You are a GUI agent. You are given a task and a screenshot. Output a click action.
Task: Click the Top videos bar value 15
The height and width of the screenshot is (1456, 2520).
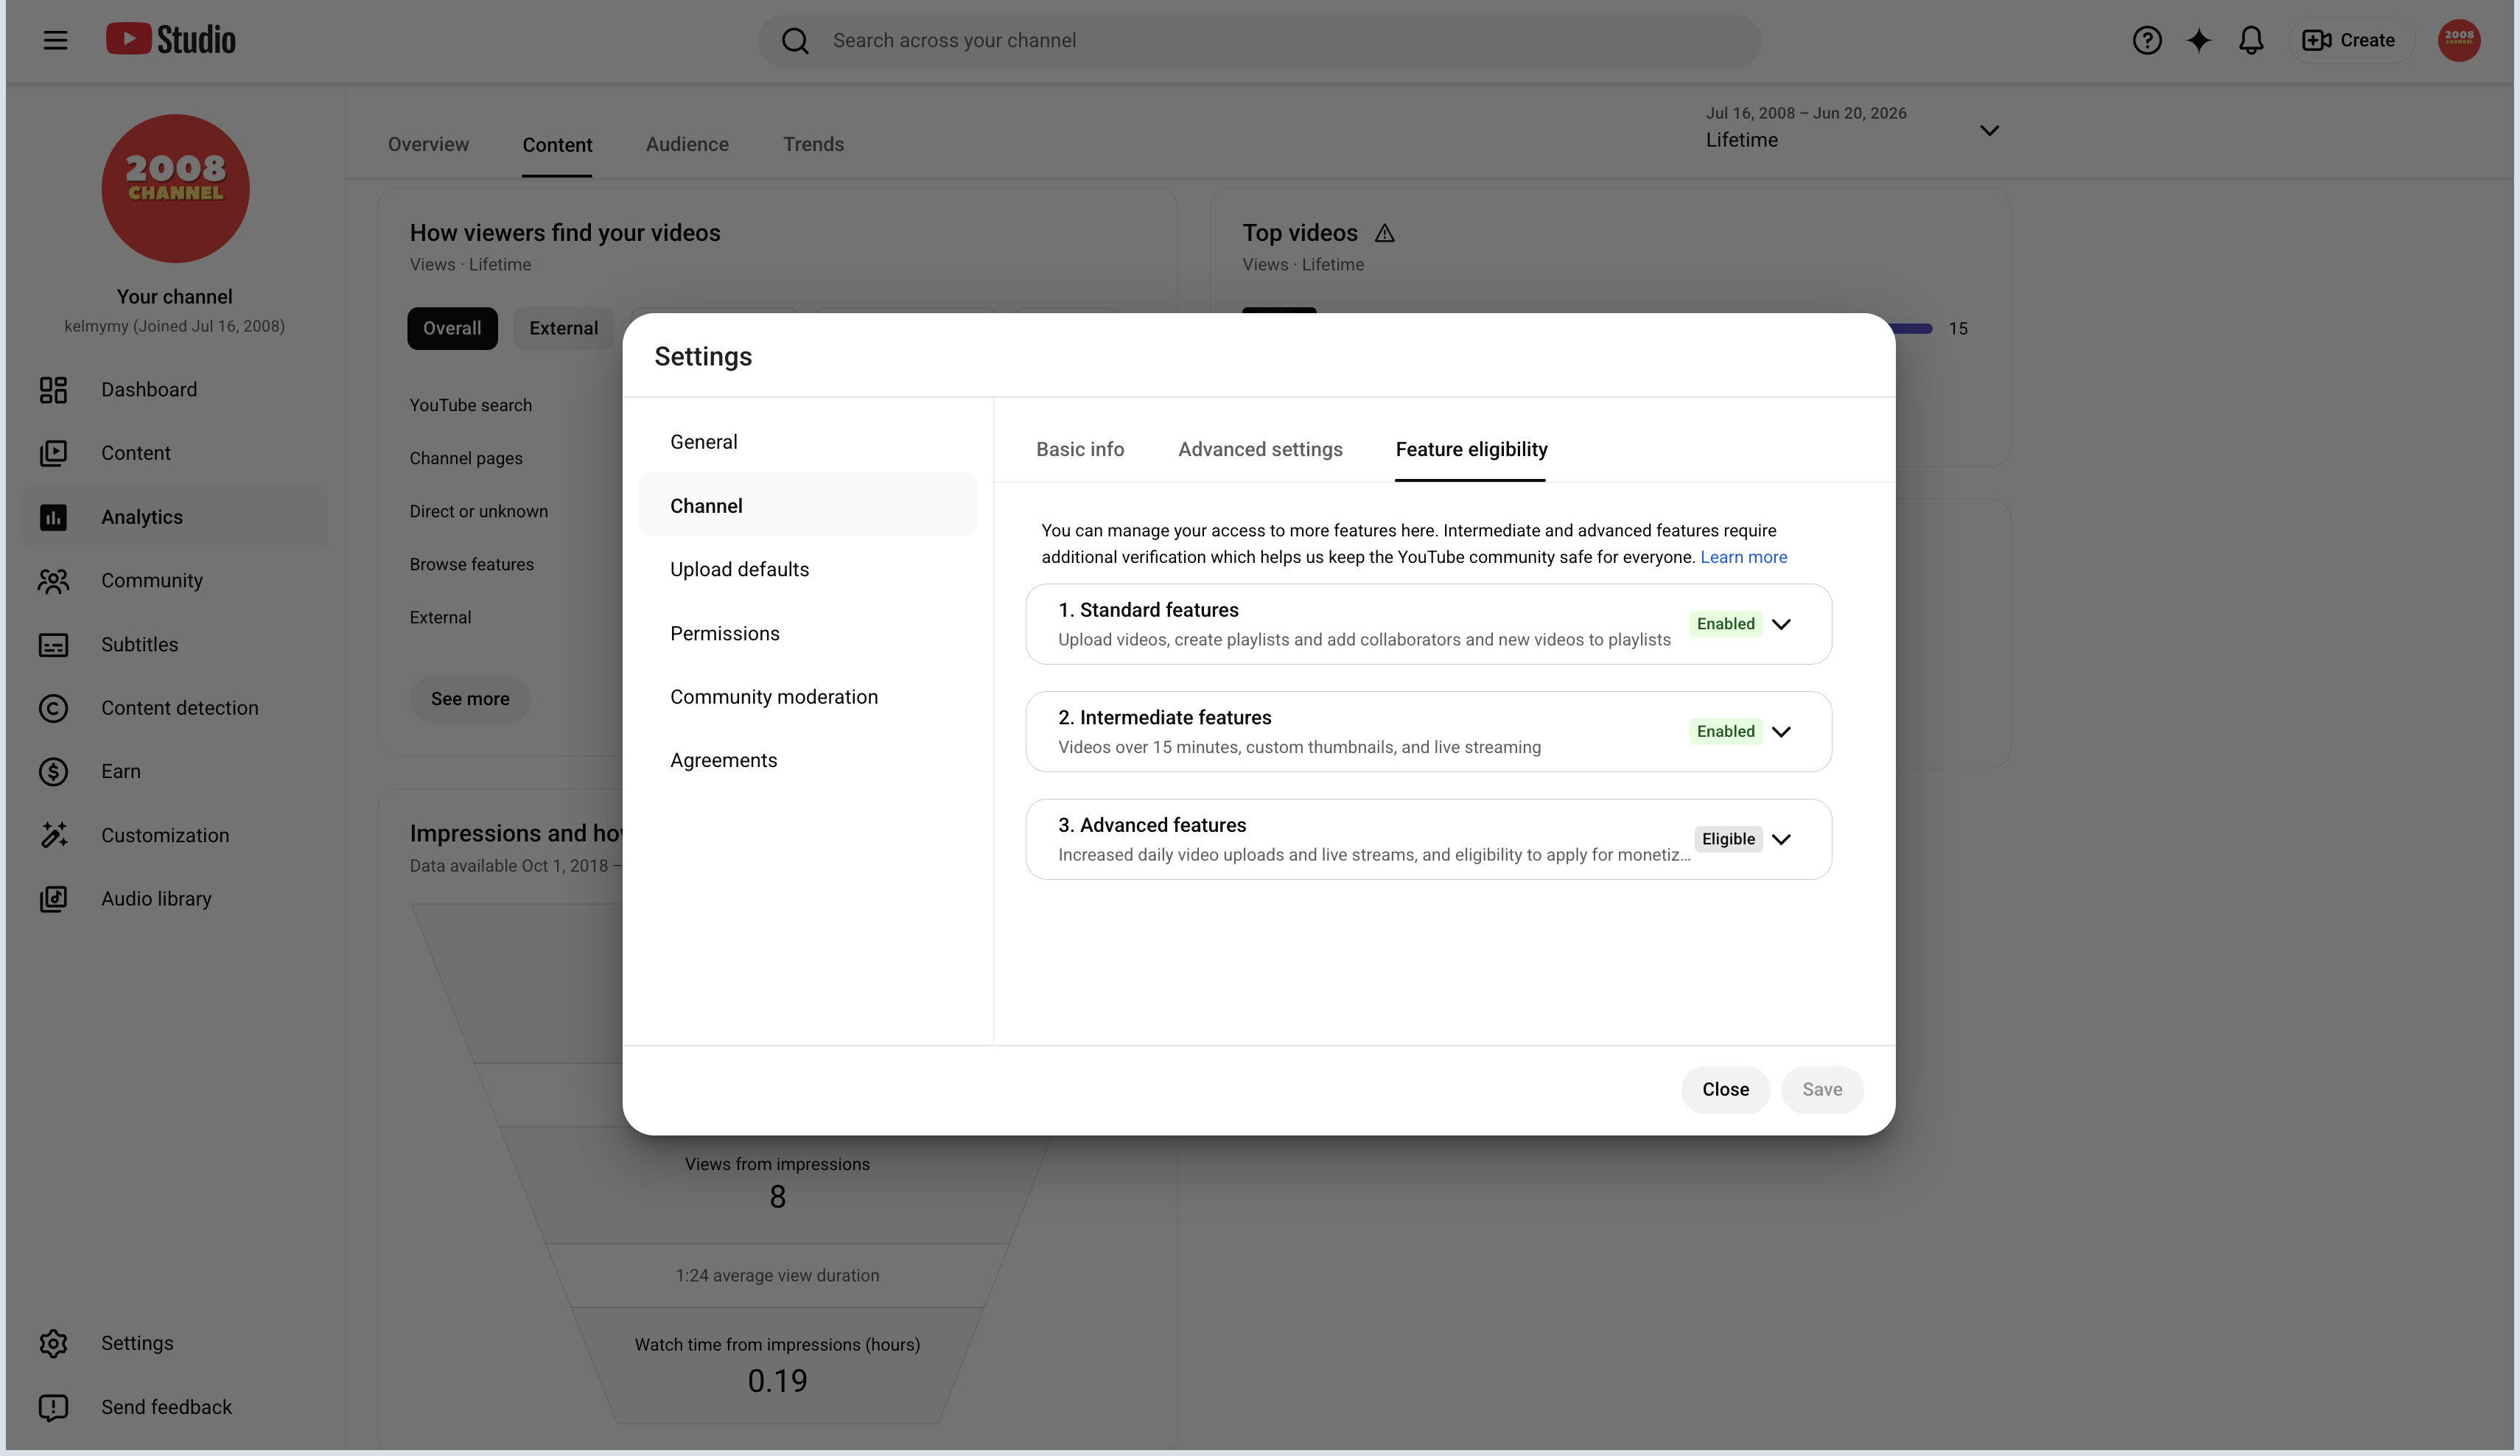pos(1957,329)
